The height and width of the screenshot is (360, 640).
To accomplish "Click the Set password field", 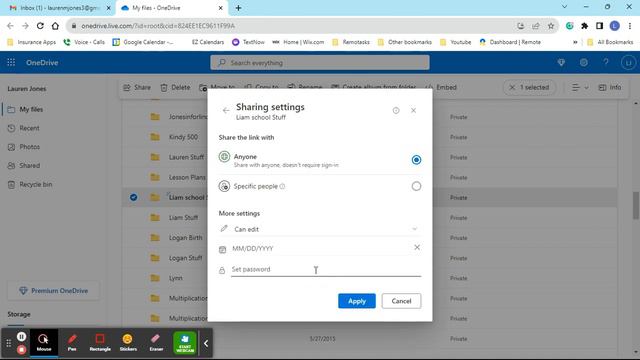I will pos(326,269).
